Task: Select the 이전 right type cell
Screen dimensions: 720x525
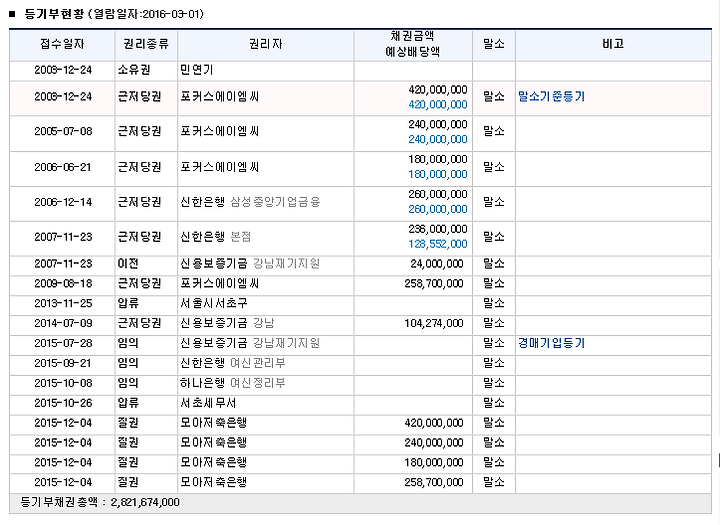Action: (x=128, y=264)
